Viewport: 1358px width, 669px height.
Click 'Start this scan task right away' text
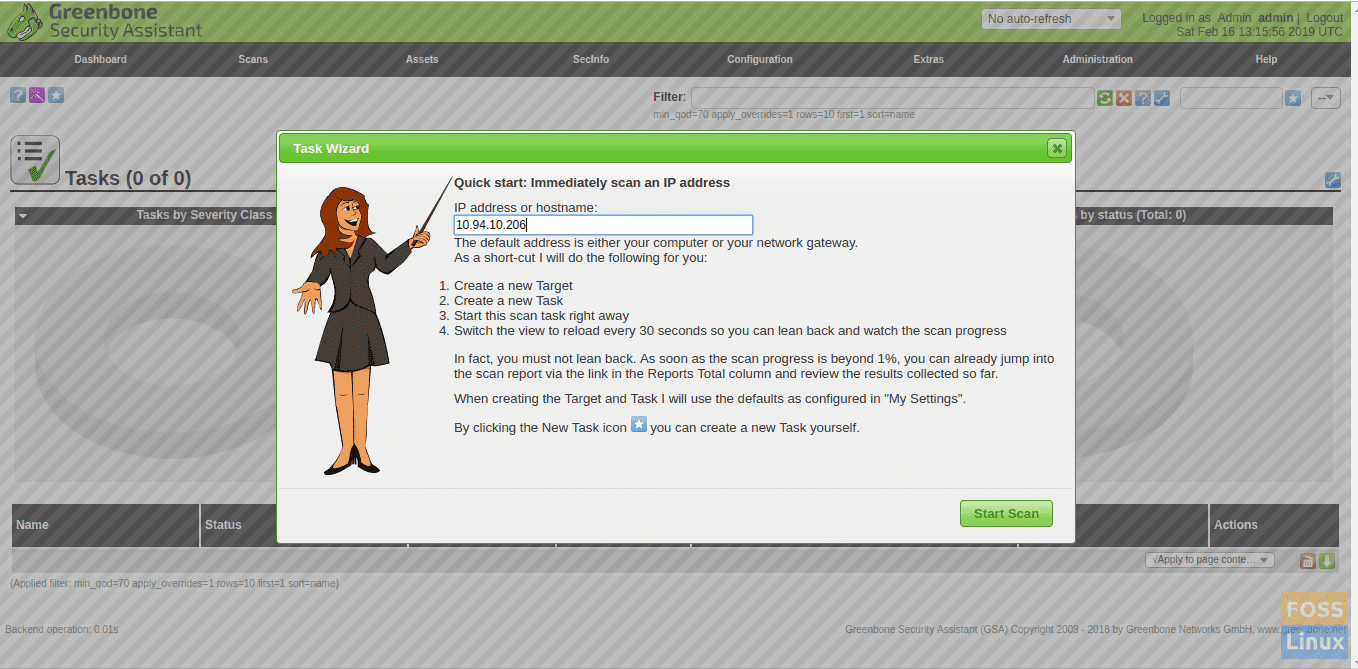541,315
